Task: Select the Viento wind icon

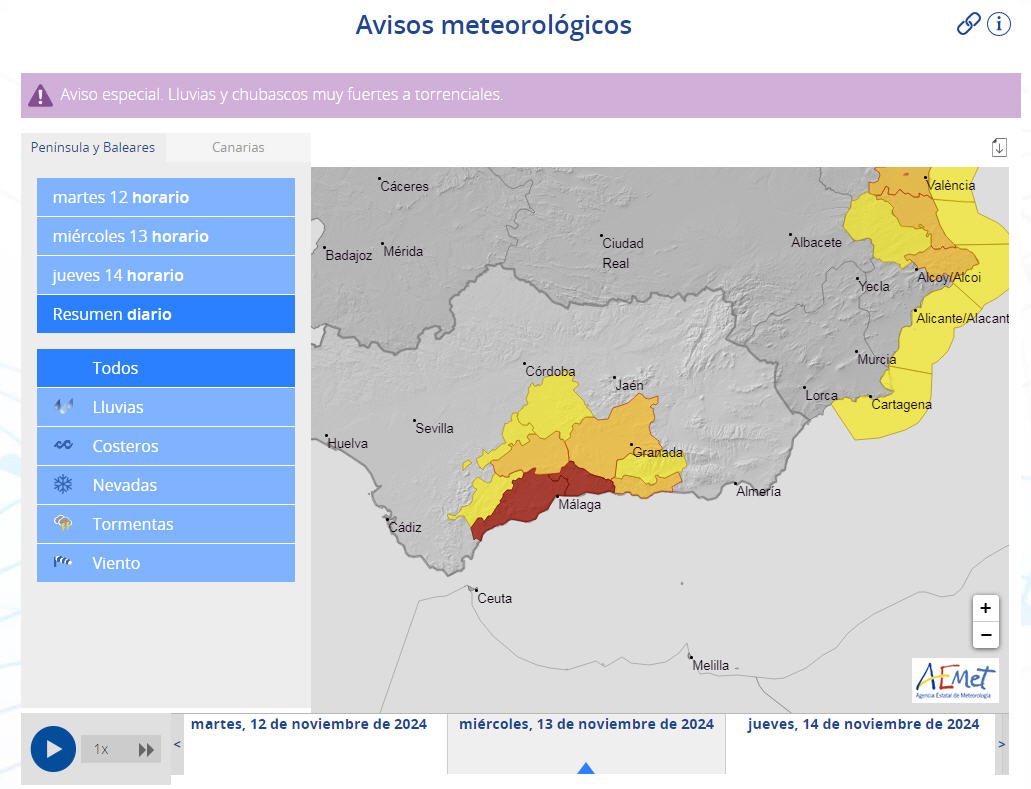Action: [x=62, y=563]
